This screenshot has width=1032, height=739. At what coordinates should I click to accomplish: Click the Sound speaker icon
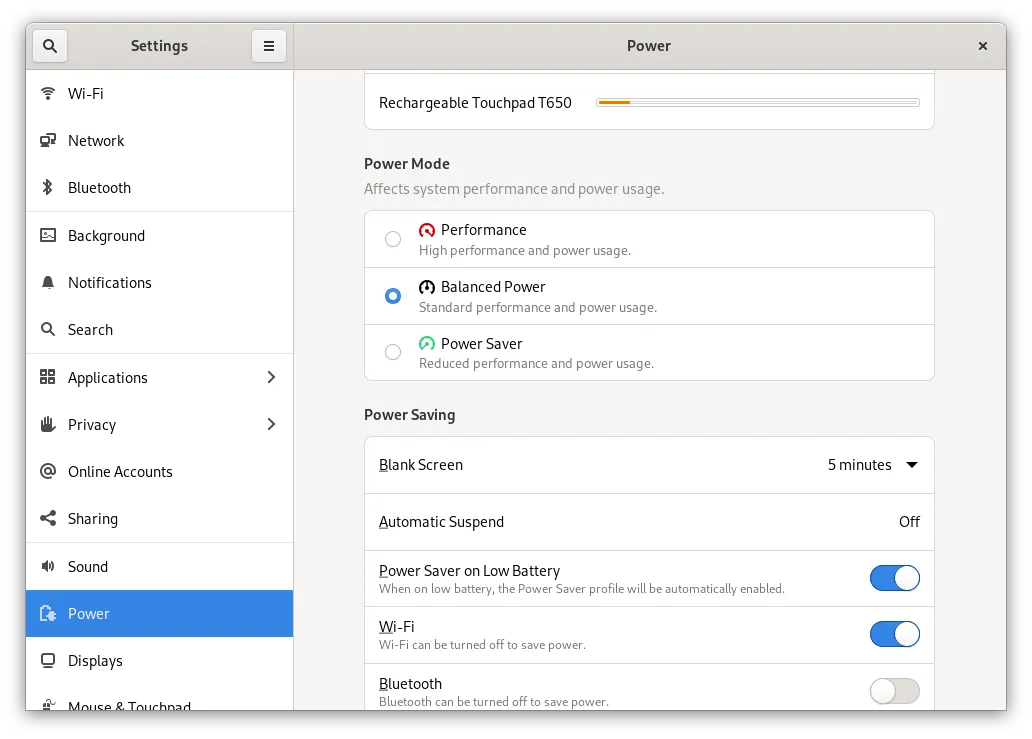tap(47, 567)
